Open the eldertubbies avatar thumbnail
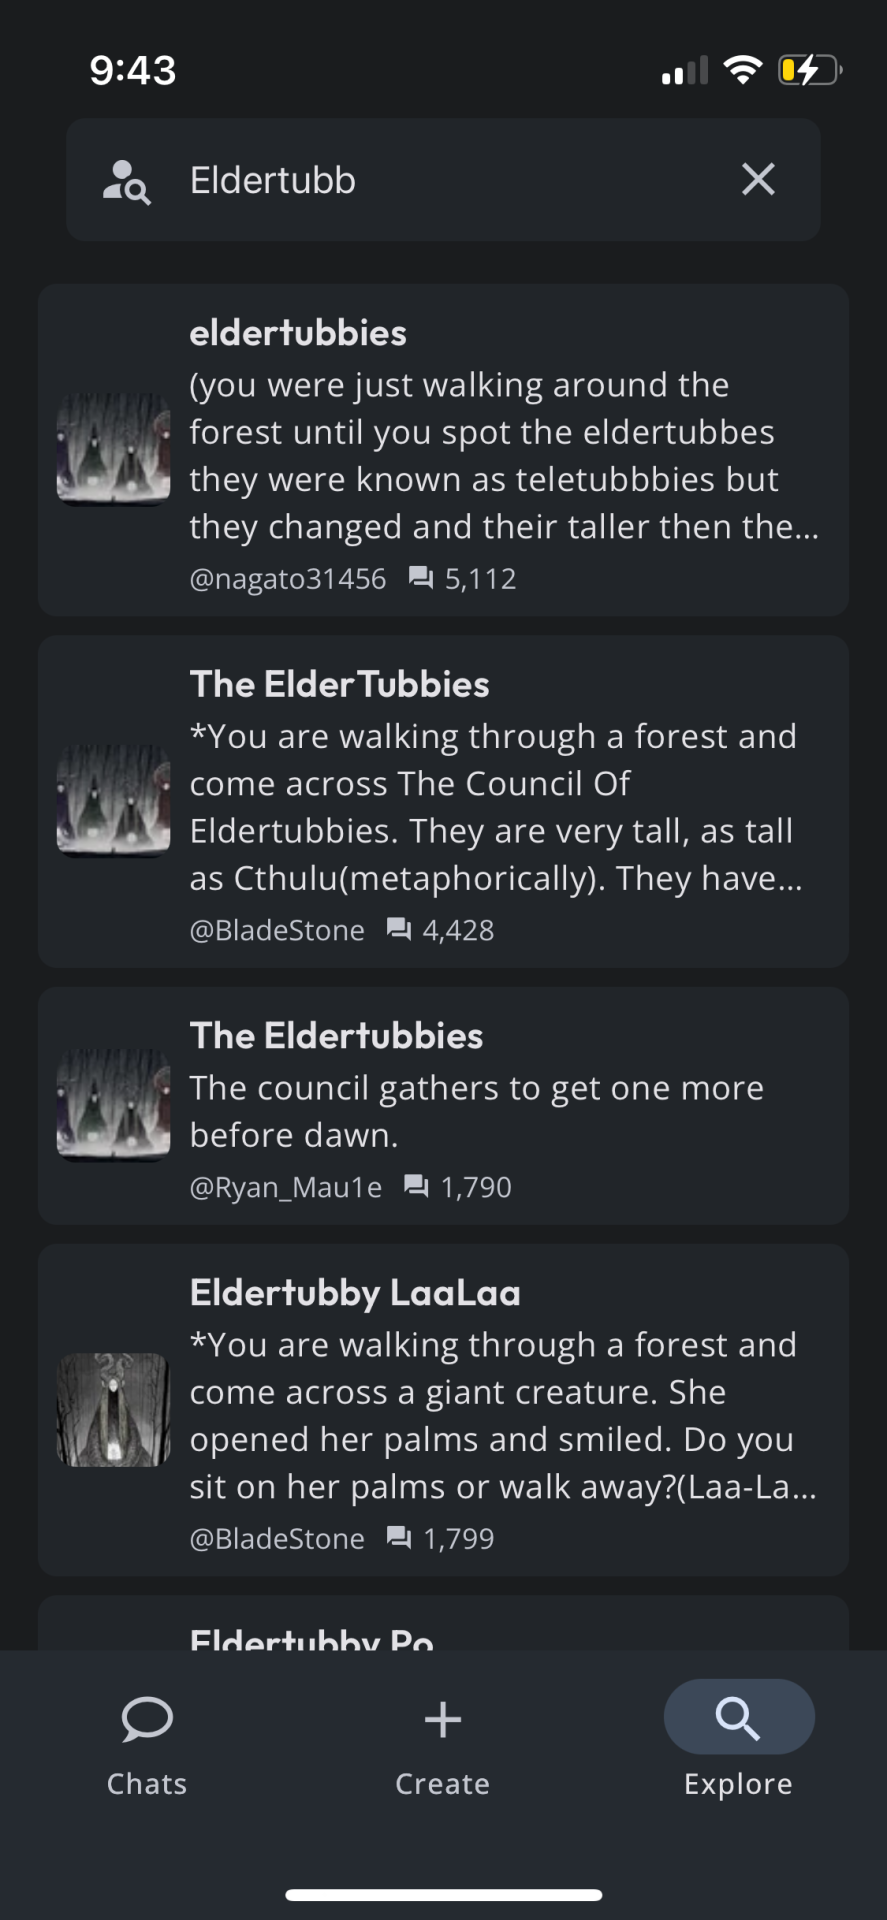The image size is (887, 1920). [114, 450]
